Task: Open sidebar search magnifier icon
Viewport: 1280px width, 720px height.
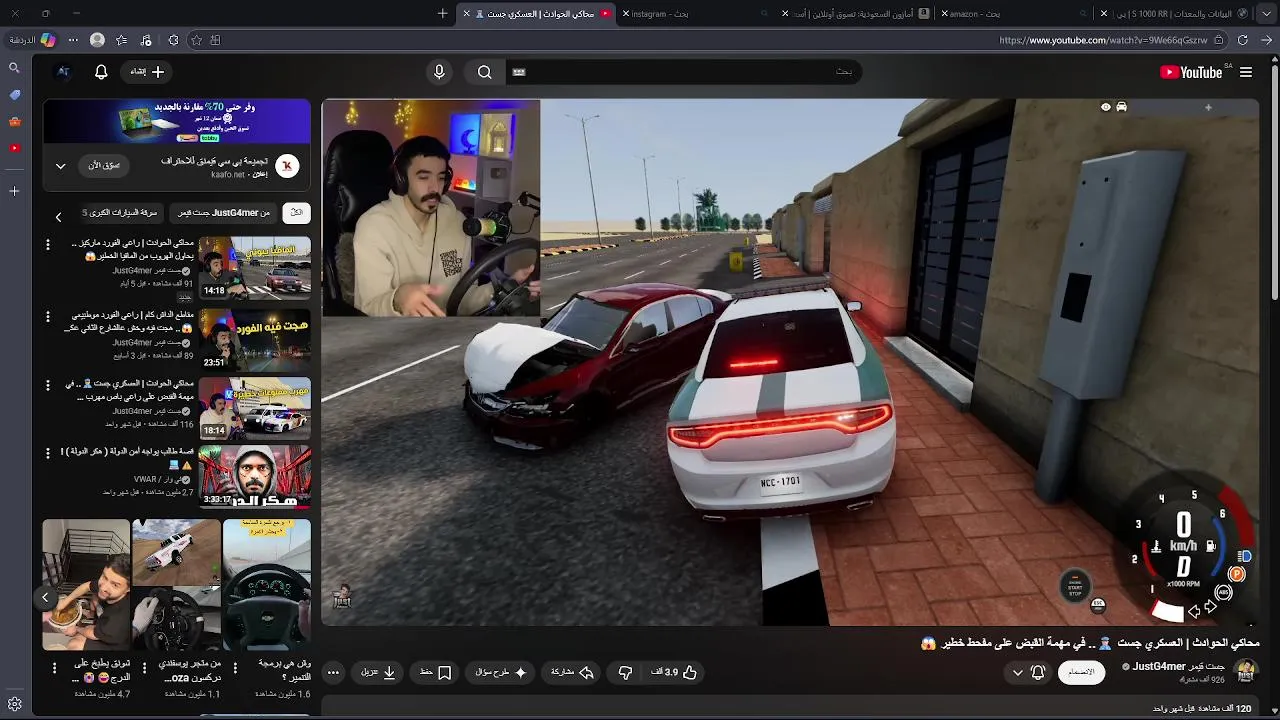Action: pyautogui.click(x=14, y=68)
